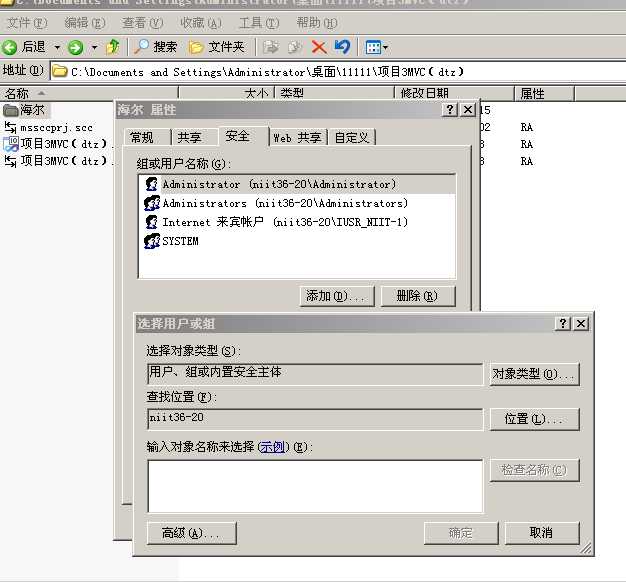
Task: Toggle the Folders pane button
Action: coord(217,47)
